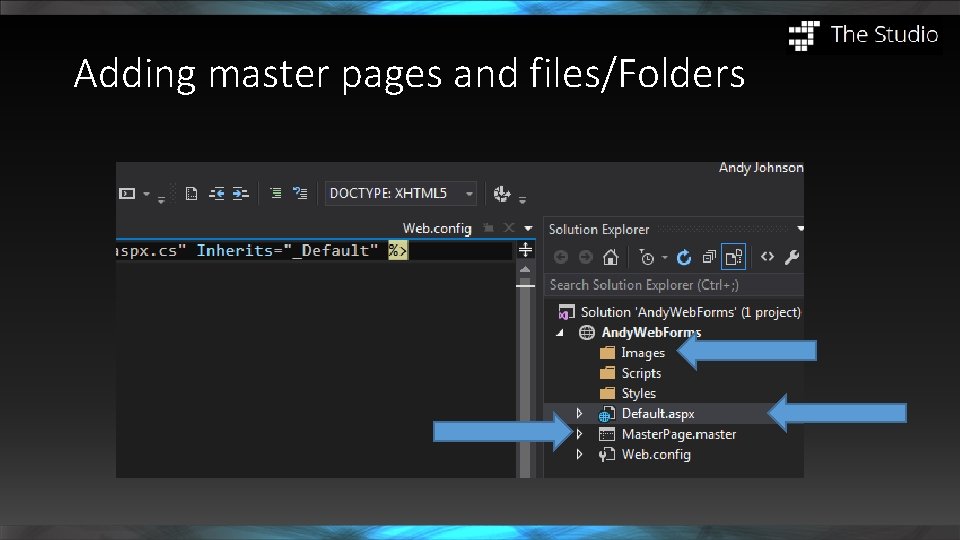Viewport: 960px width, 540px height.
Task: Click the Solution Explorer panel title
Action: 599,230
